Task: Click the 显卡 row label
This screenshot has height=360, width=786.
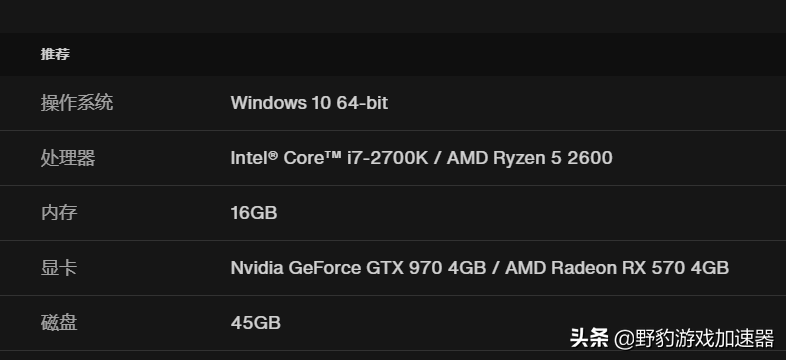Action: click(59, 268)
